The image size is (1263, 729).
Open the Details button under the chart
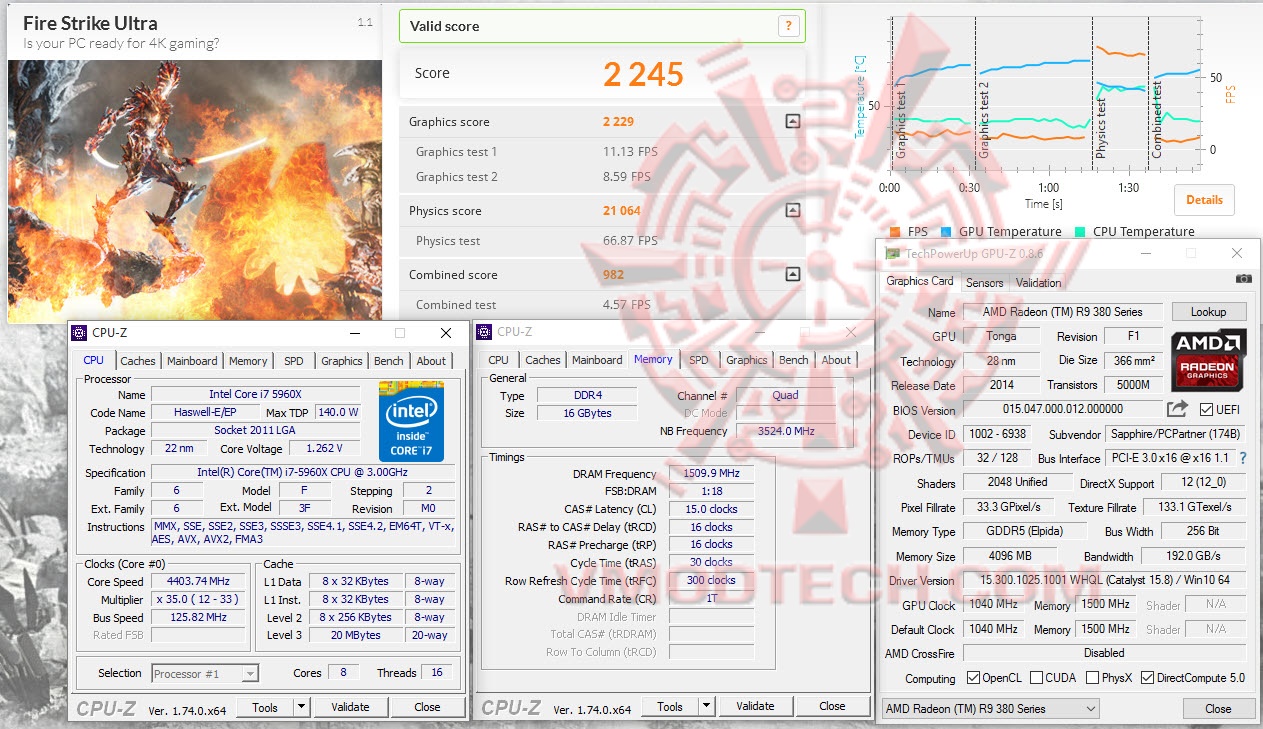tap(1204, 200)
